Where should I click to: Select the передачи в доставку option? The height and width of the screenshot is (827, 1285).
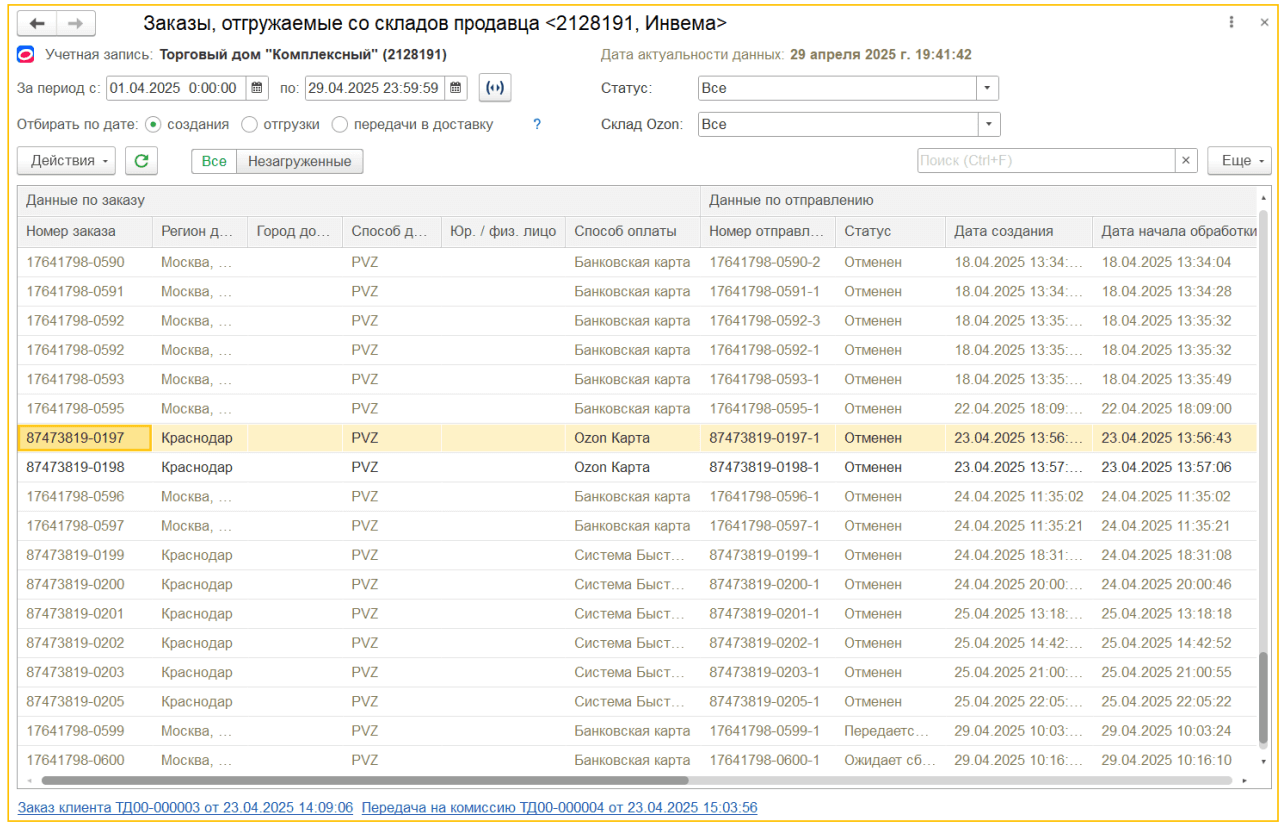pos(340,124)
